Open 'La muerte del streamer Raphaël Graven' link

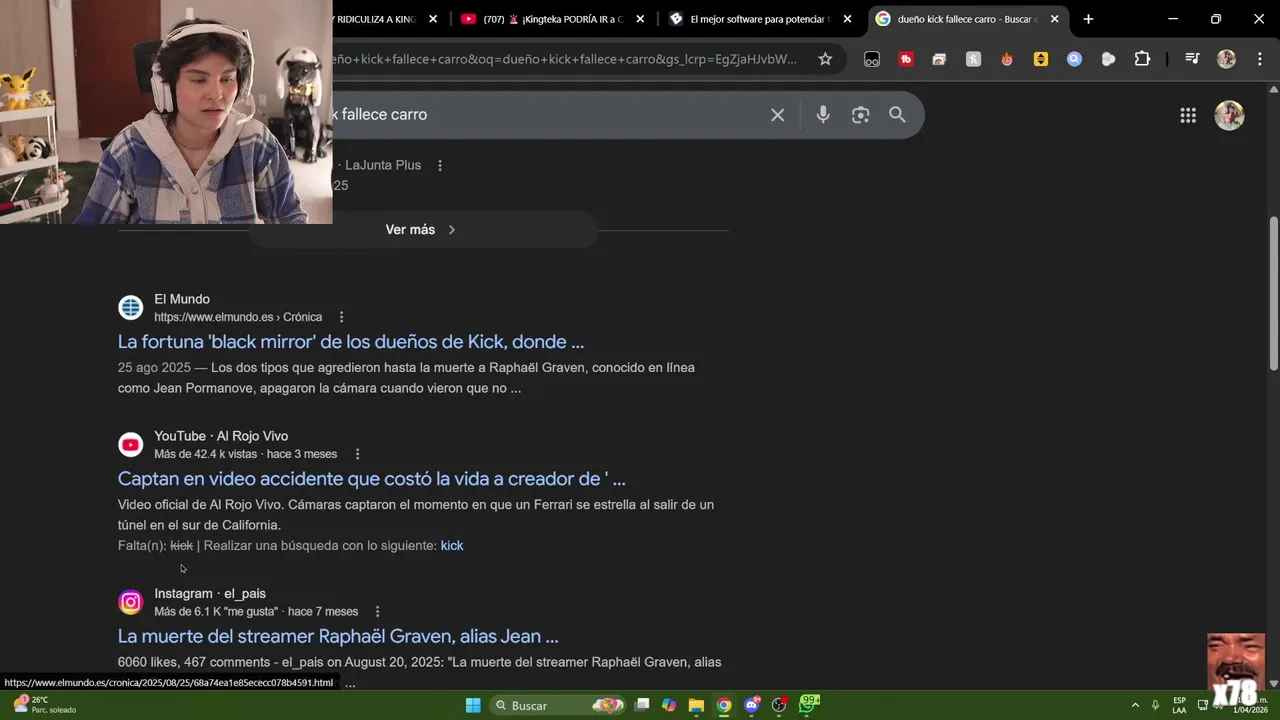338,636
